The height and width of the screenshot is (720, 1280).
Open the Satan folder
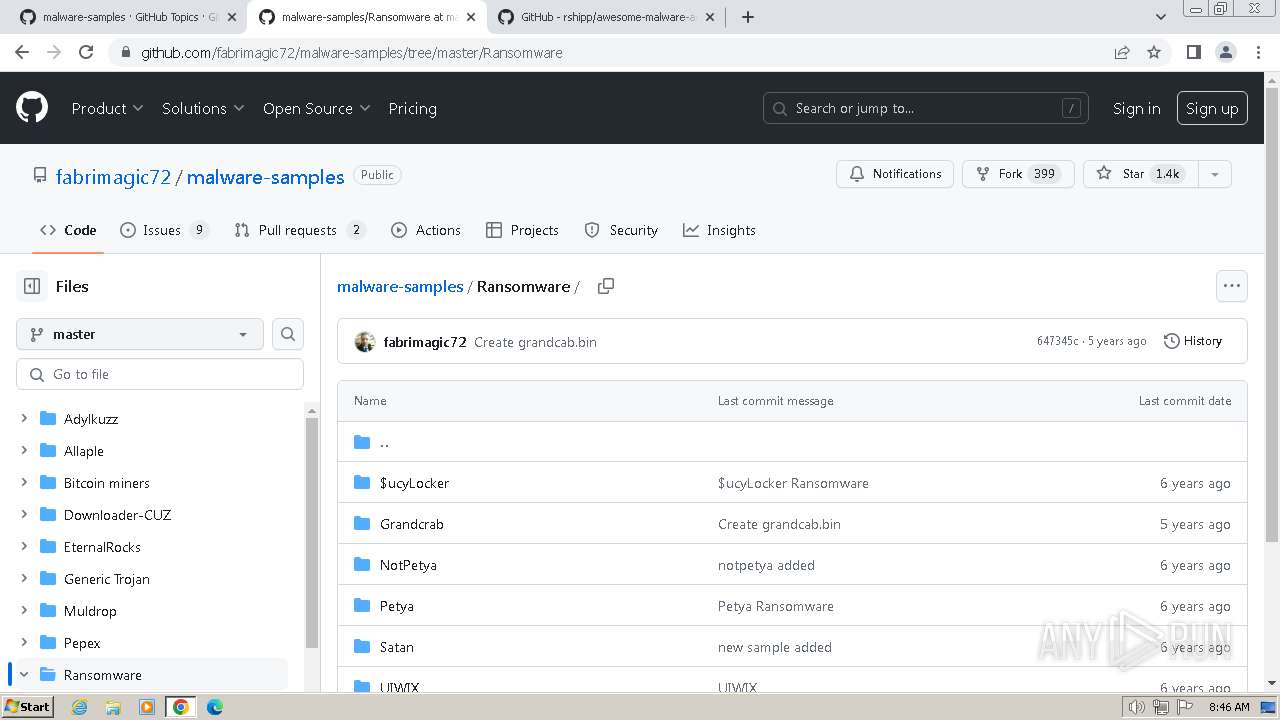[x=396, y=647]
